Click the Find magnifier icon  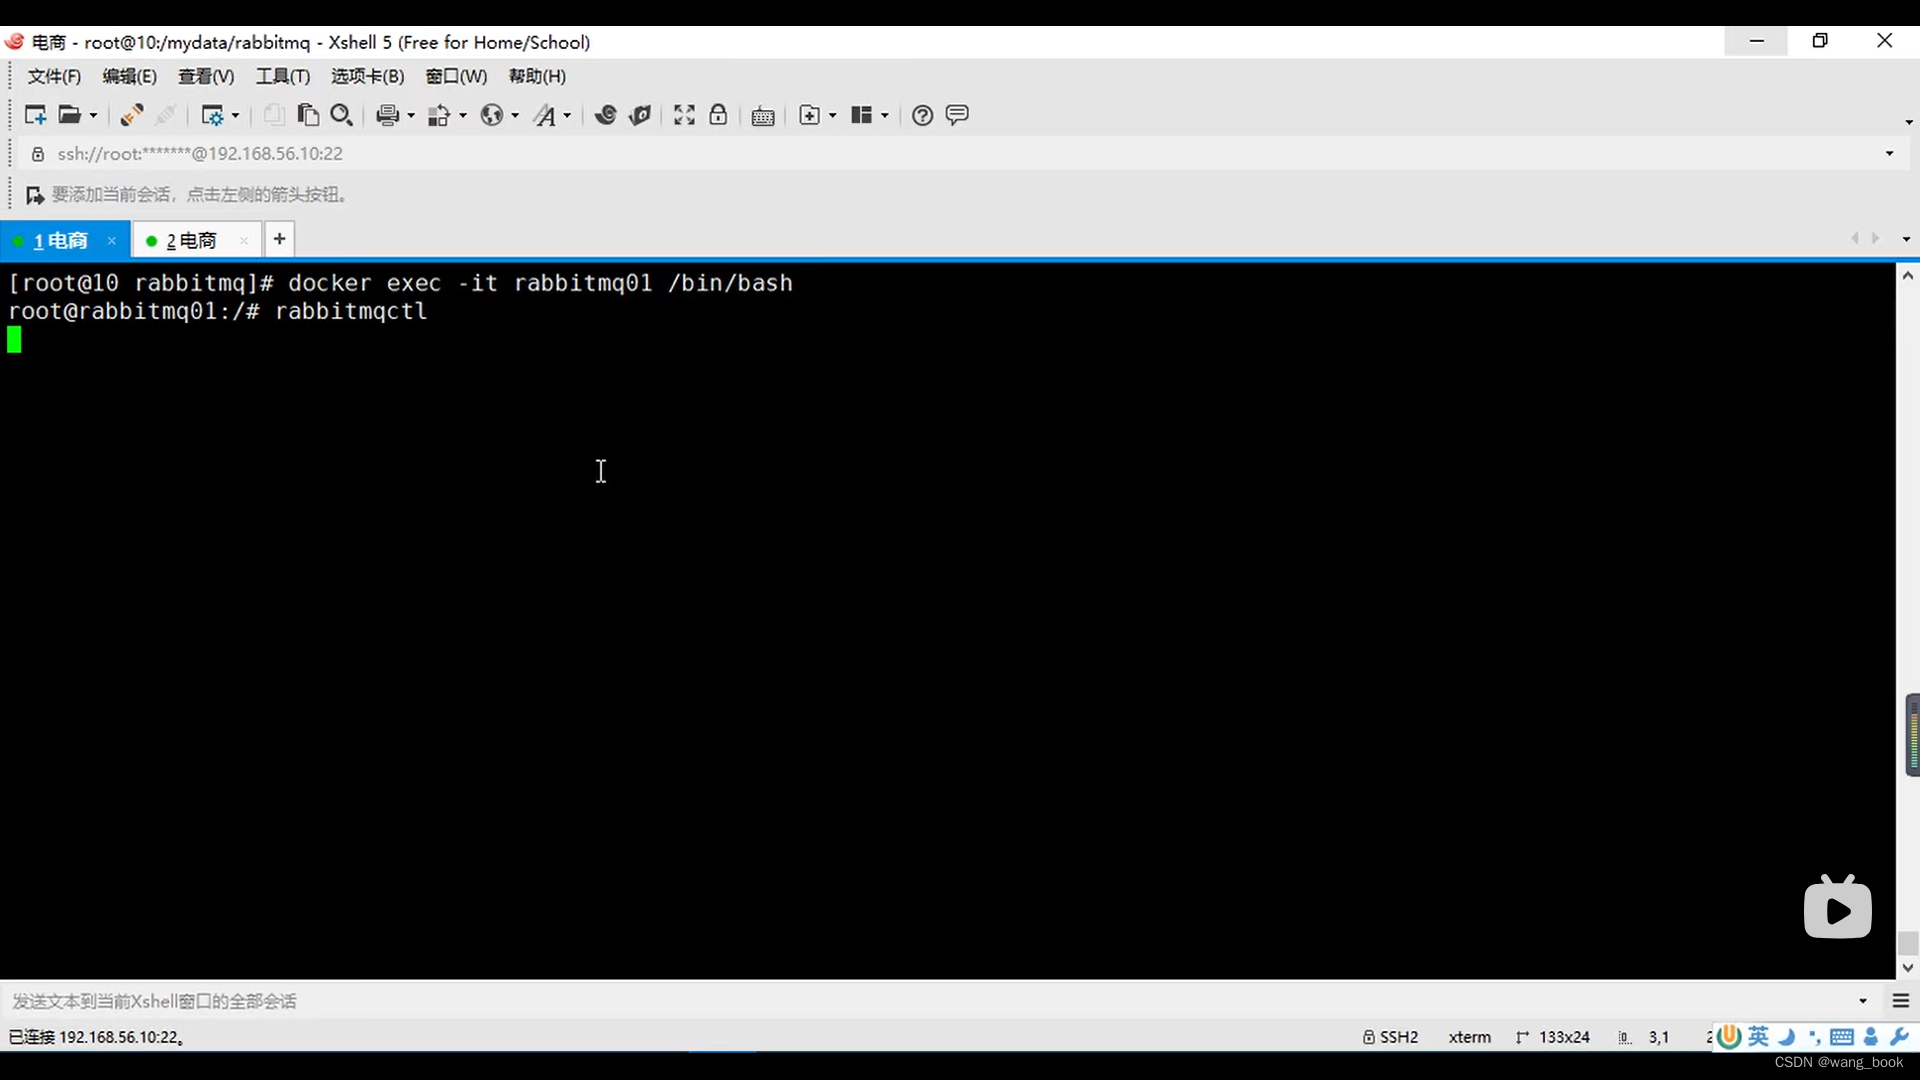tap(342, 115)
